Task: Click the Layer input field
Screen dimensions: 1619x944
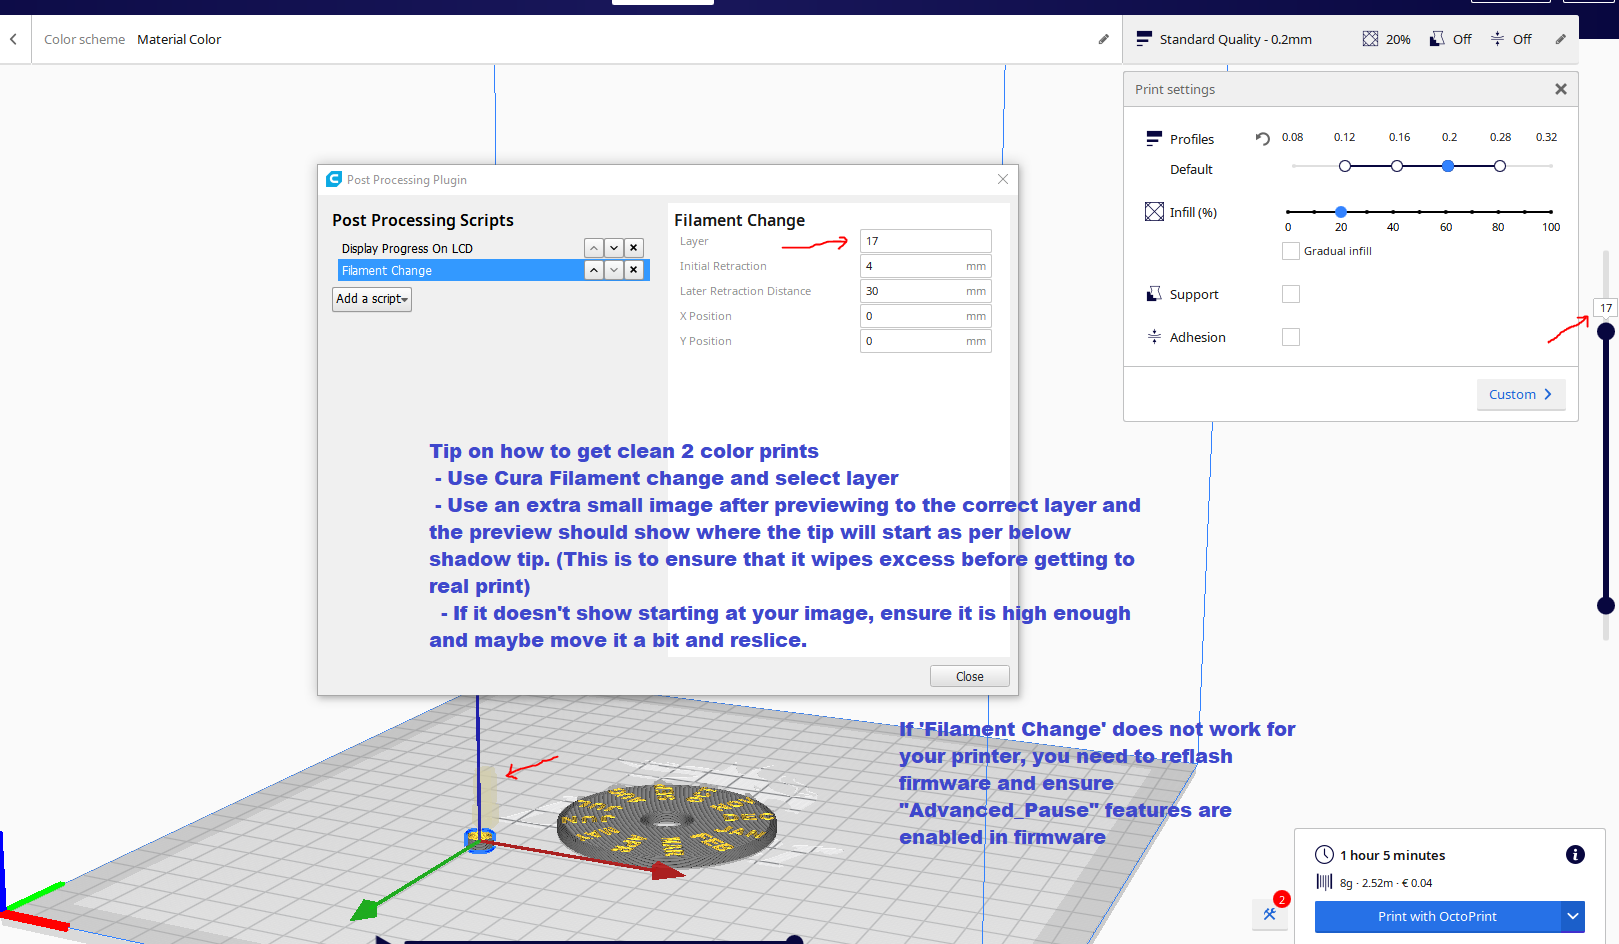Action: pyautogui.click(x=925, y=241)
